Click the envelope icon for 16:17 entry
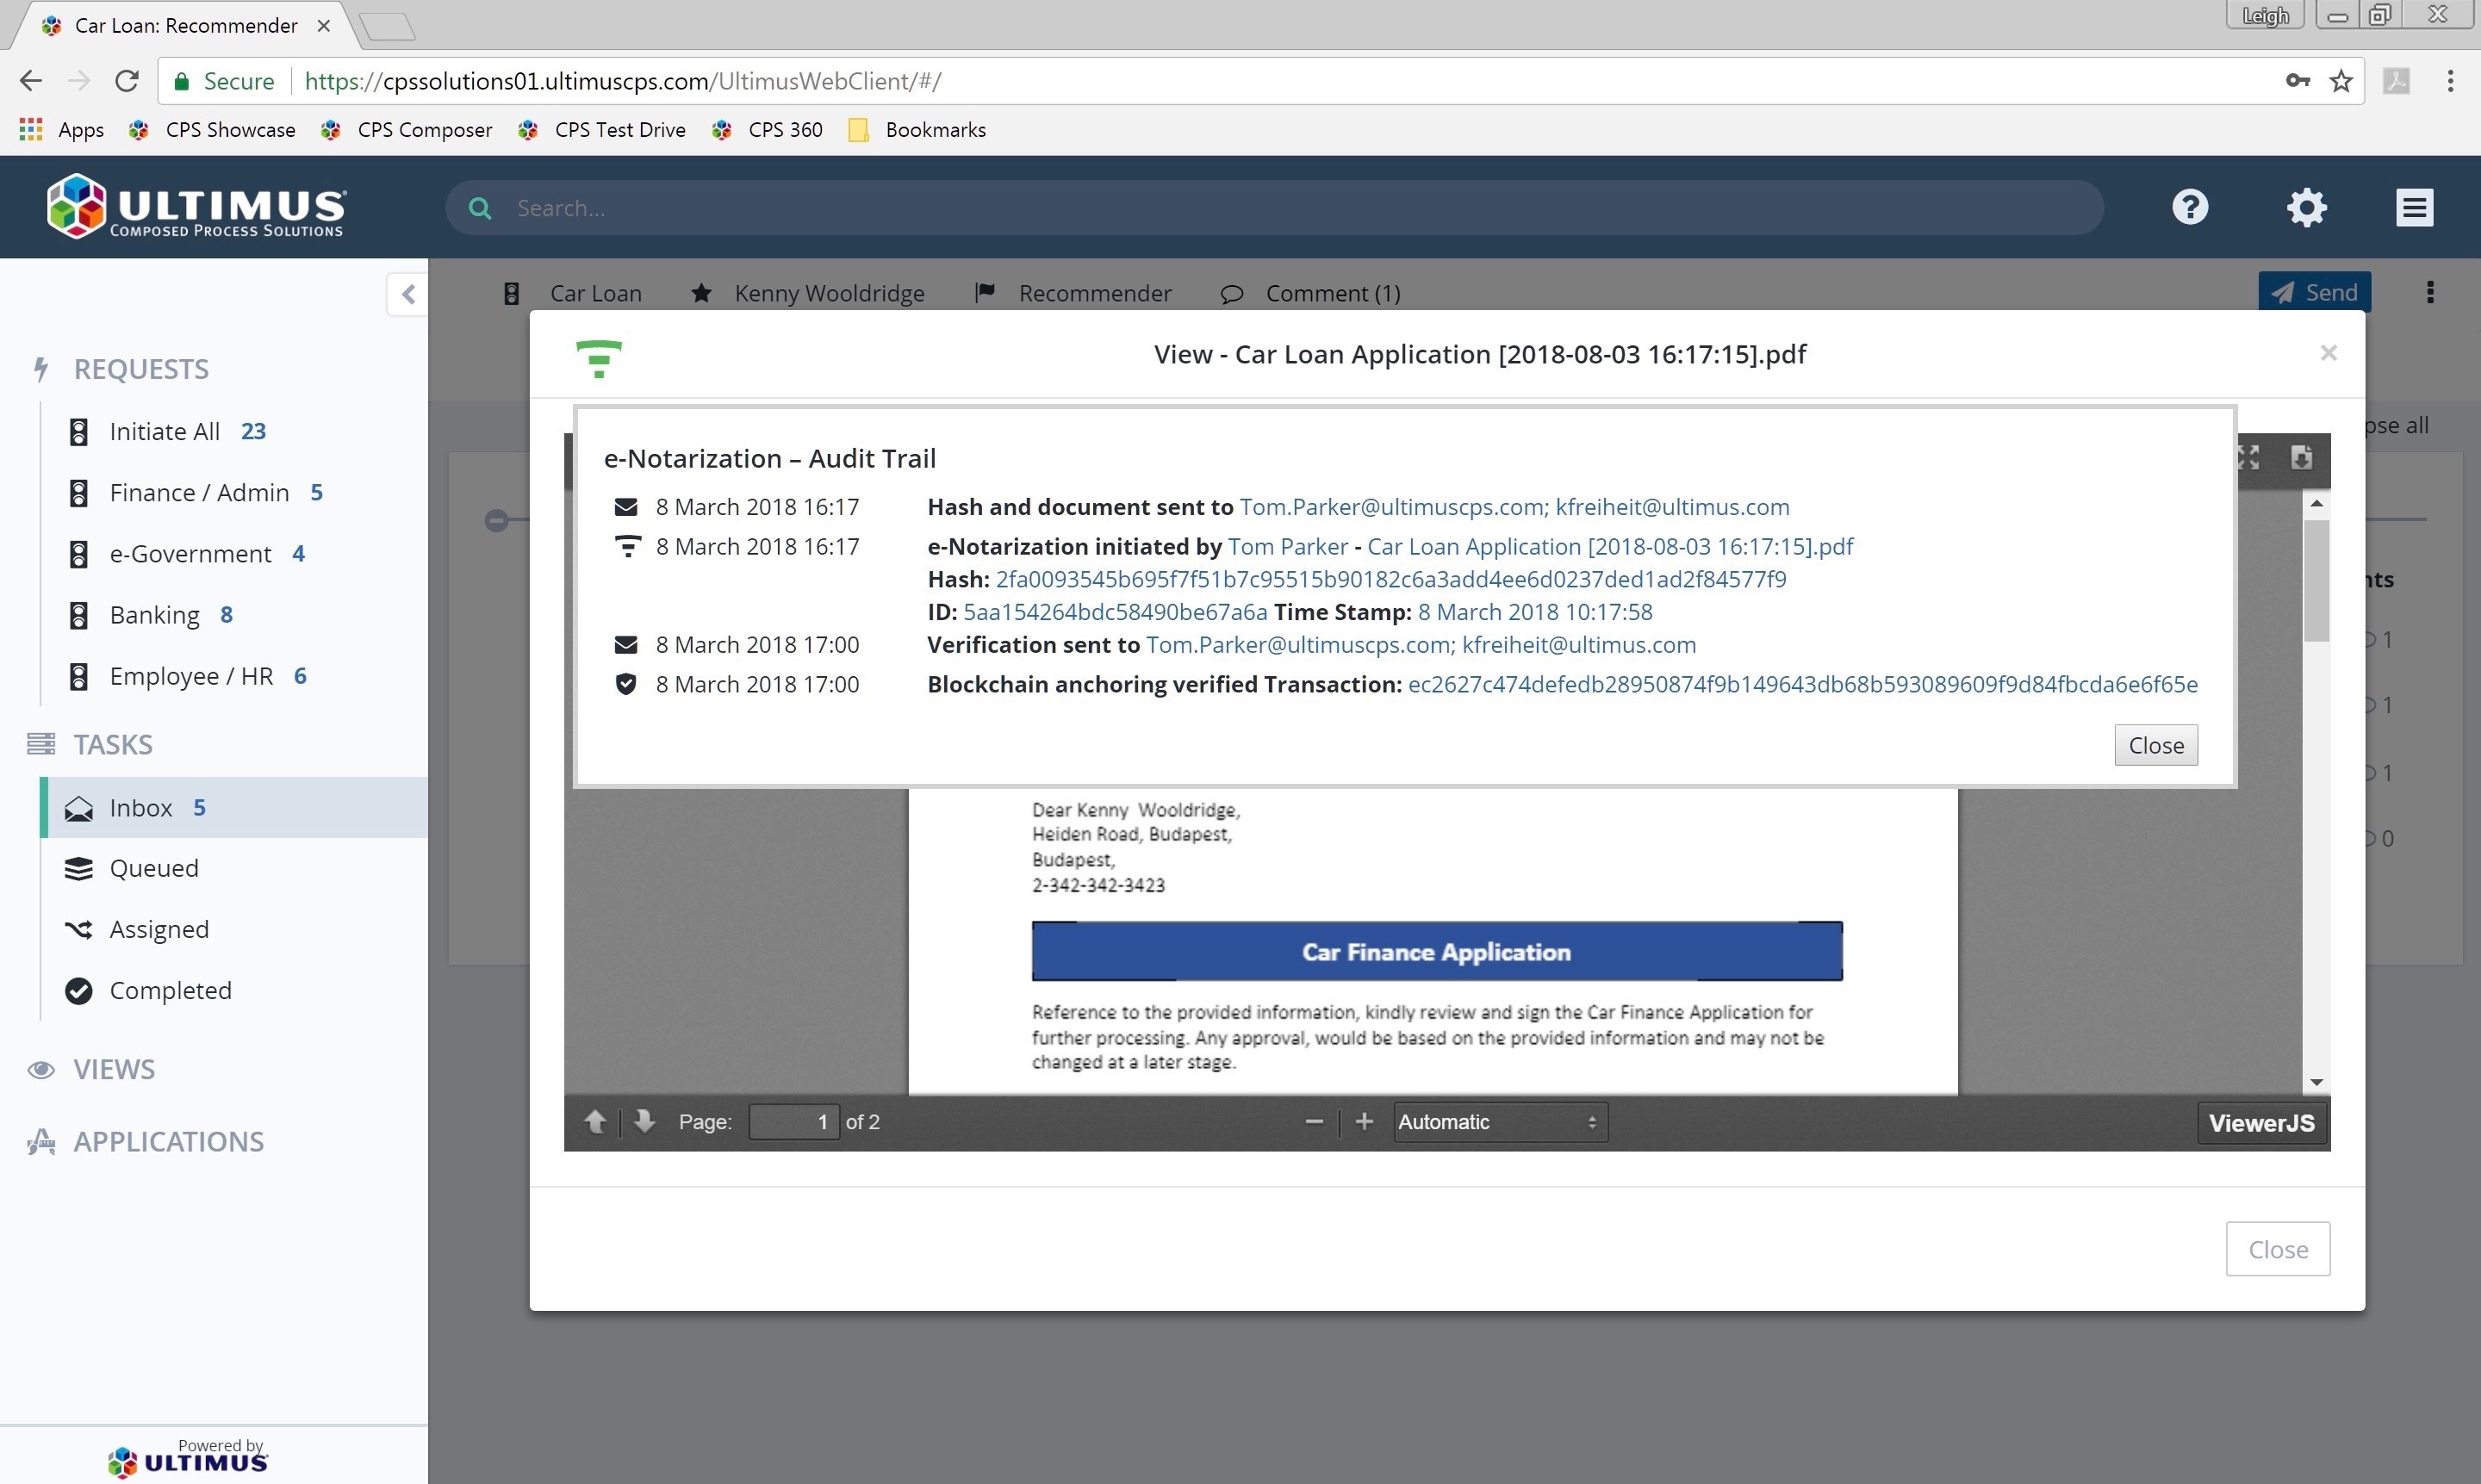The width and height of the screenshot is (2481, 1484). 626,507
